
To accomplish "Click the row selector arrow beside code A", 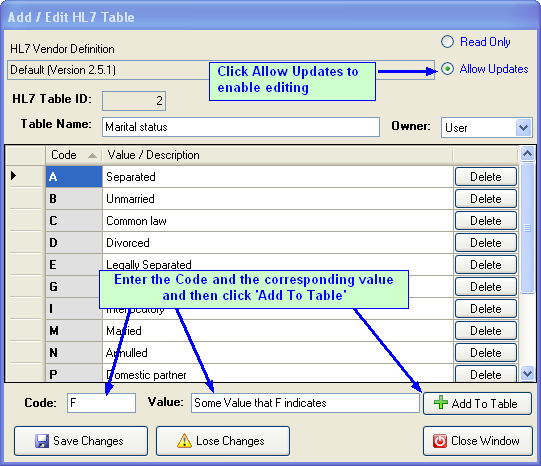I will 13,176.
